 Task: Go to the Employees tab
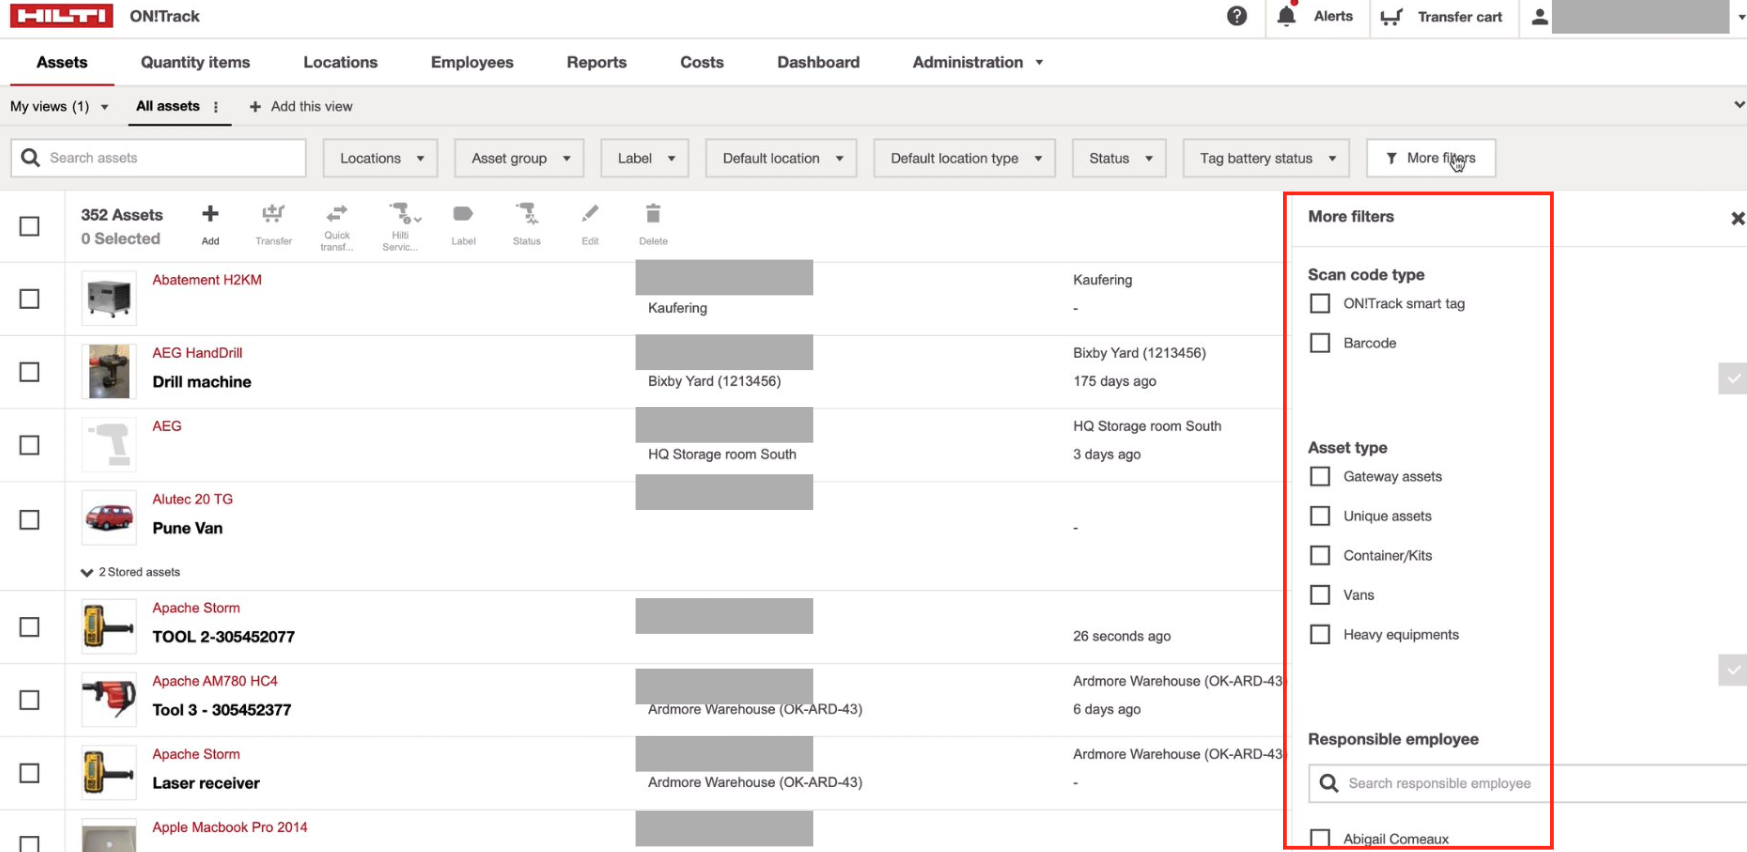[x=472, y=62]
